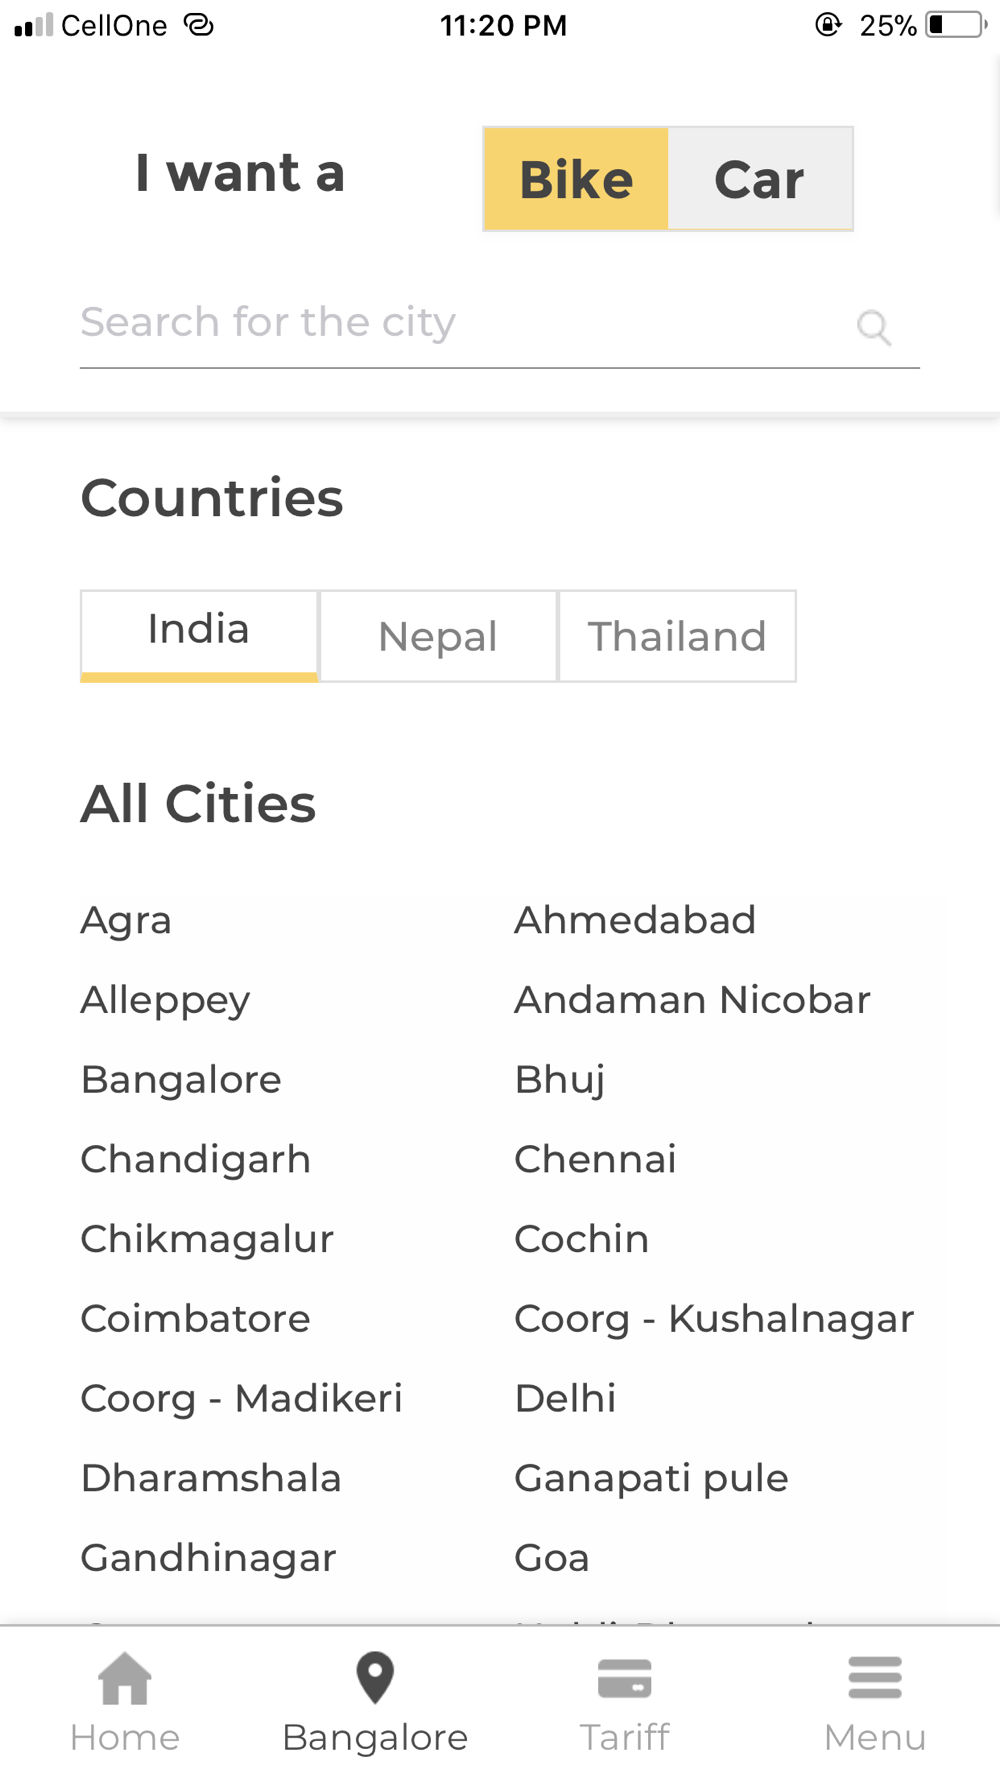Select Dharamshala from the list

211,1478
